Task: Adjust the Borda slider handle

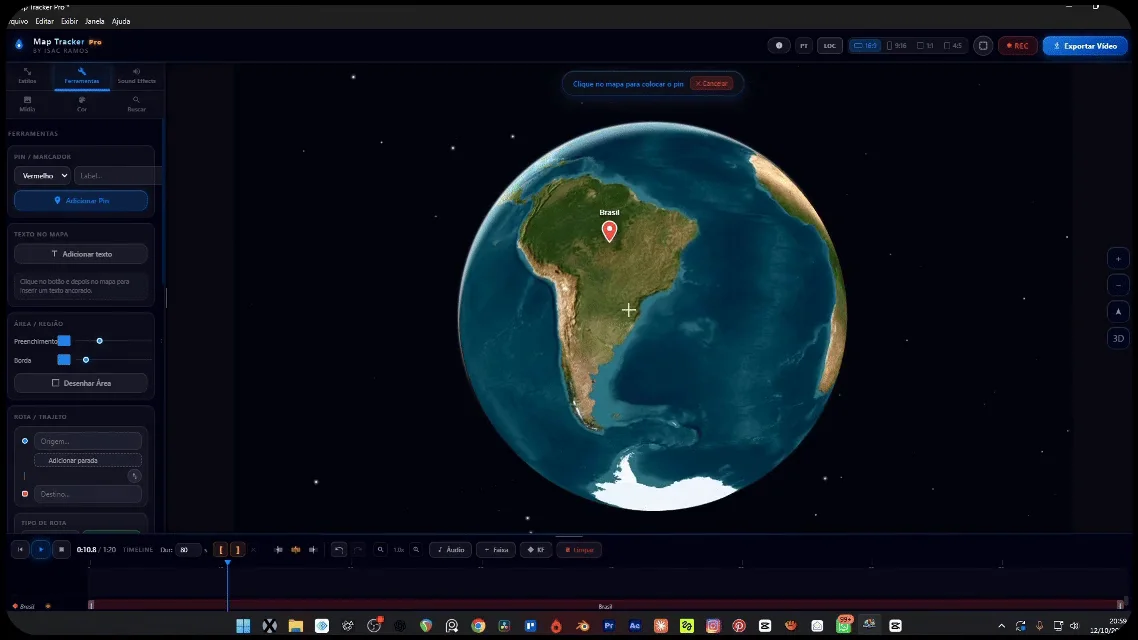Action: click(x=86, y=360)
